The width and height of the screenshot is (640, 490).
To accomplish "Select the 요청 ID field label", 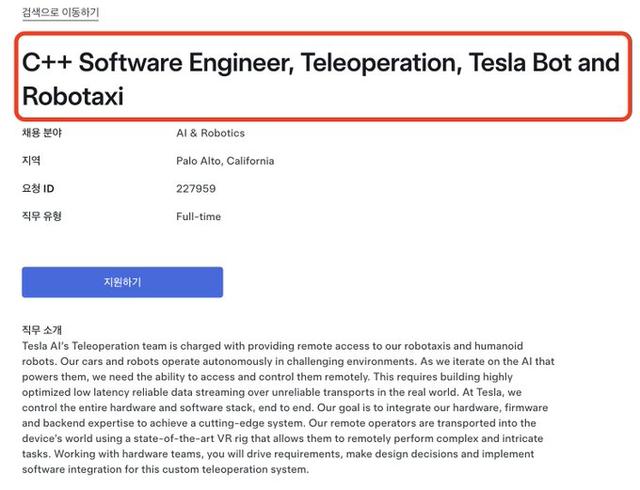I will click(x=38, y=188).
